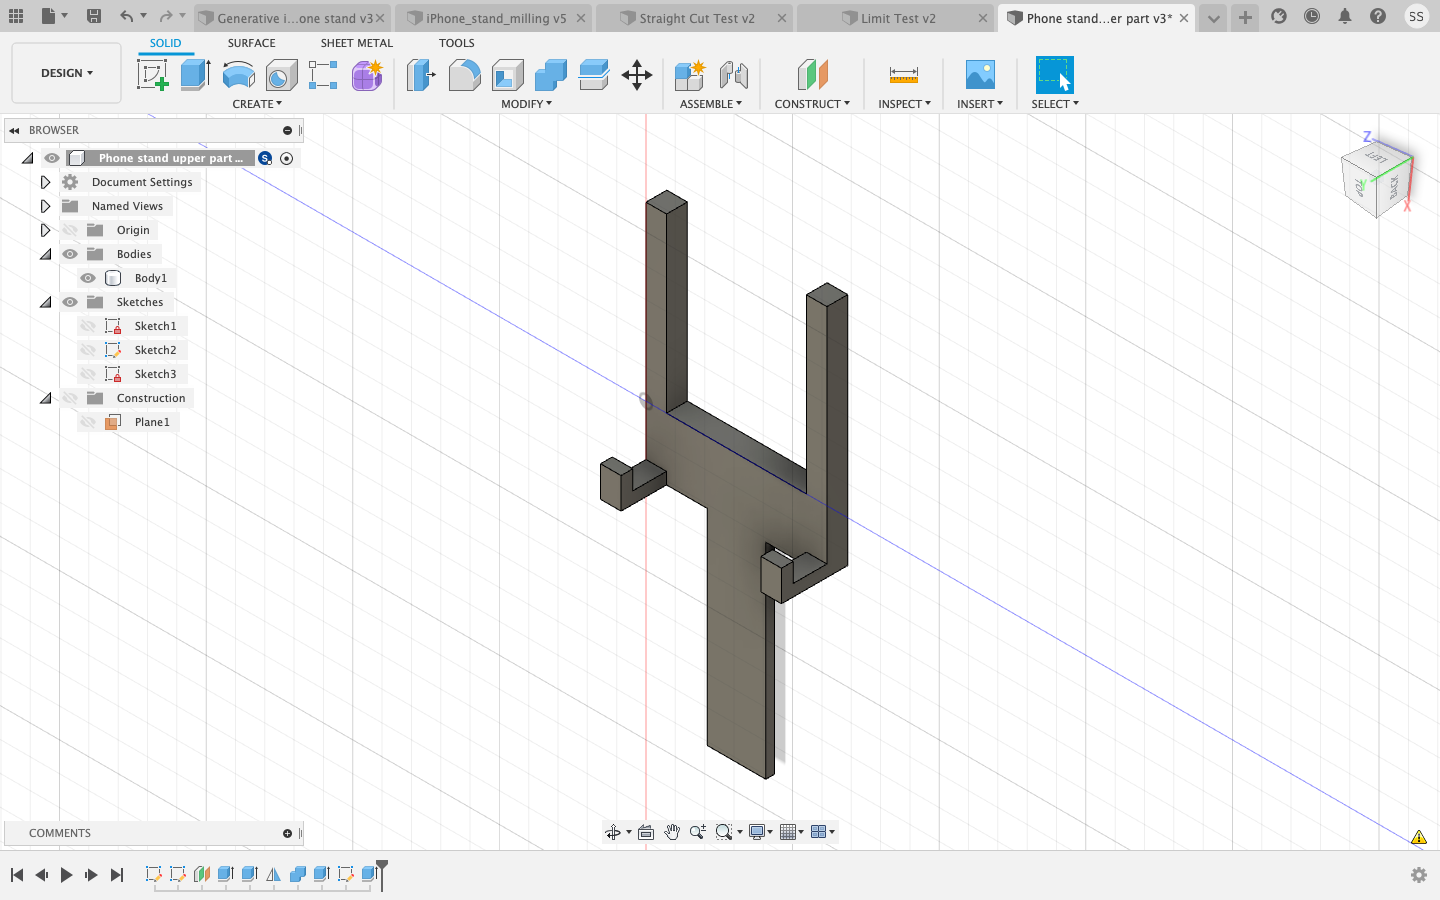
Task: Jump to the end of the timeline
Action: tap(117, 874)
